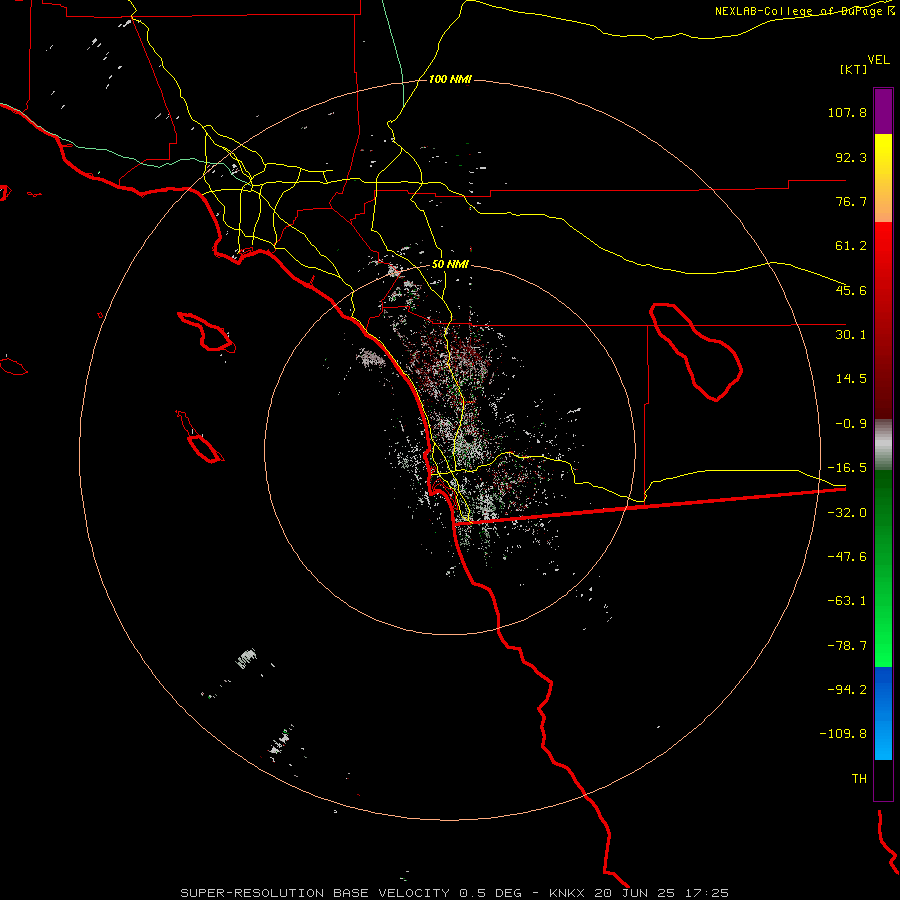Select the 61.2 scale value
The image size is (900, 900).
851,246
